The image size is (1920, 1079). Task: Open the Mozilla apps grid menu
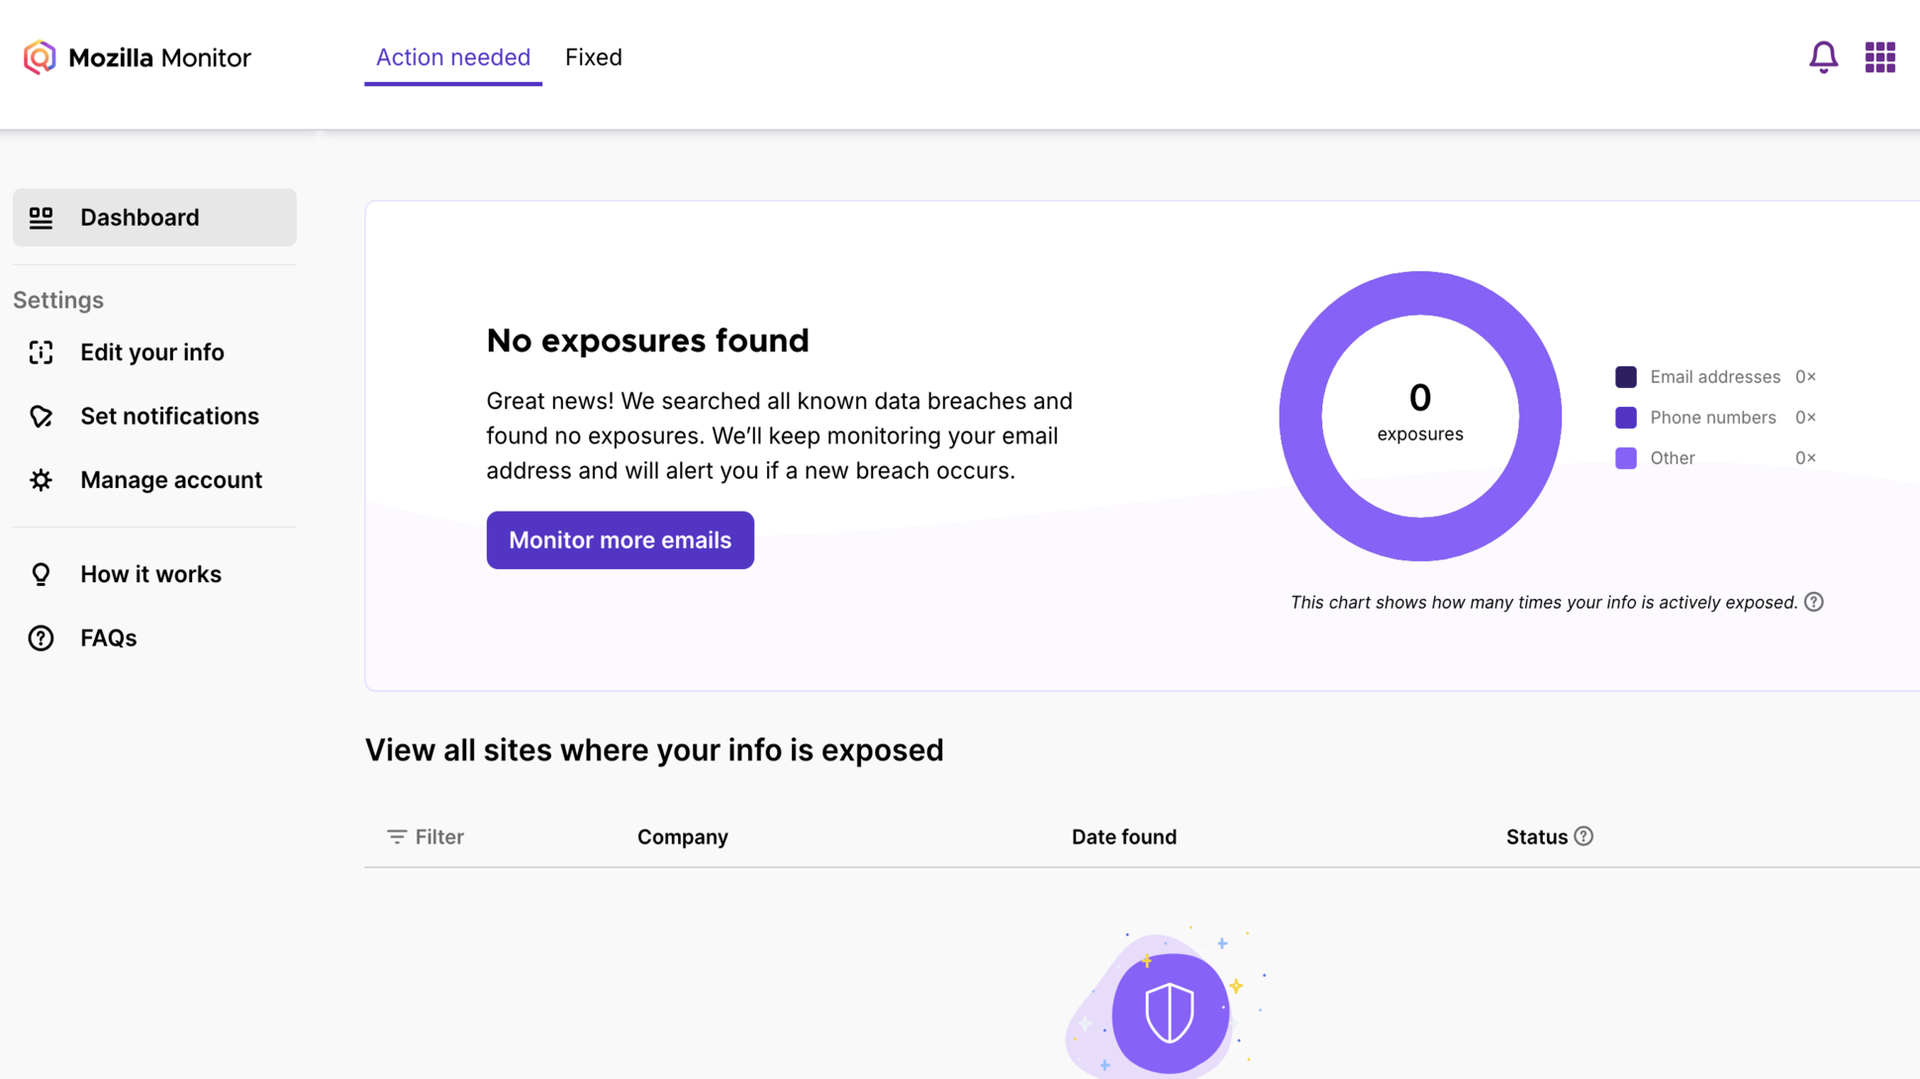point(1880,57)
